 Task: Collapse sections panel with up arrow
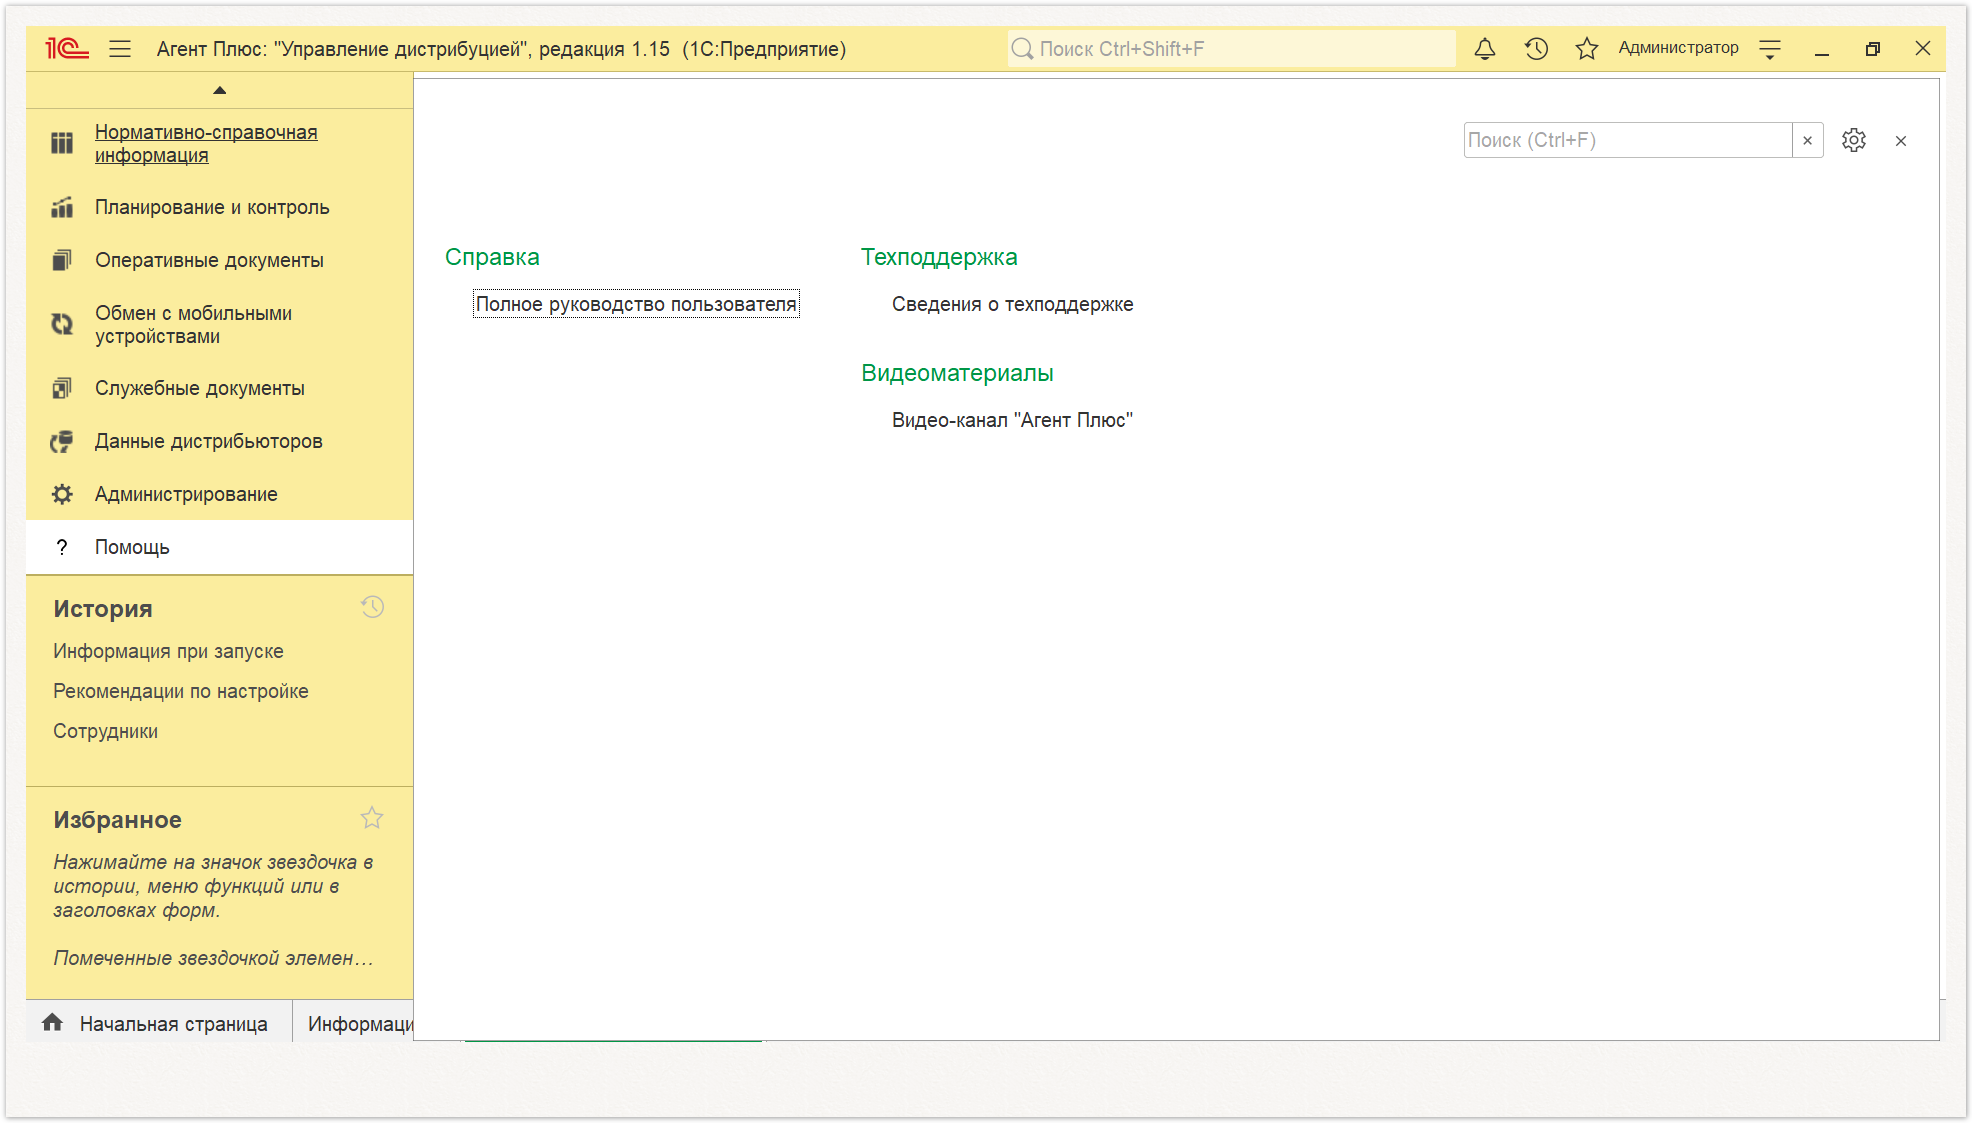pyautogui.click(x=220, y=90)
